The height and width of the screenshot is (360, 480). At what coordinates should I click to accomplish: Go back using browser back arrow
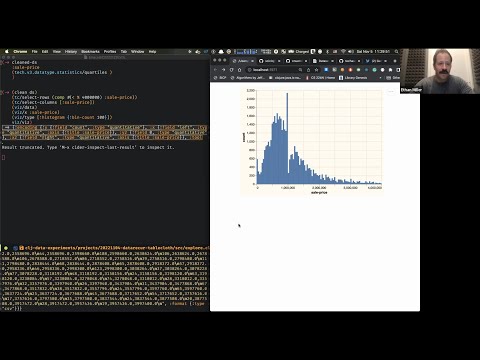(x=215, y=70)
